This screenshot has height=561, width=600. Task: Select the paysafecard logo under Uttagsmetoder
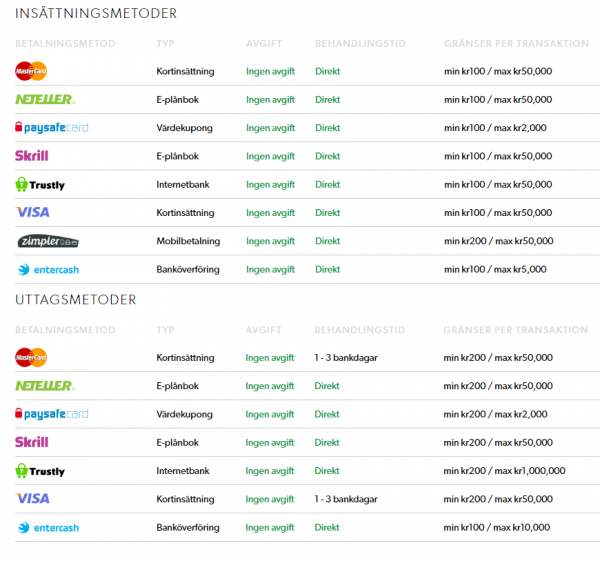[x=51, y=414]
